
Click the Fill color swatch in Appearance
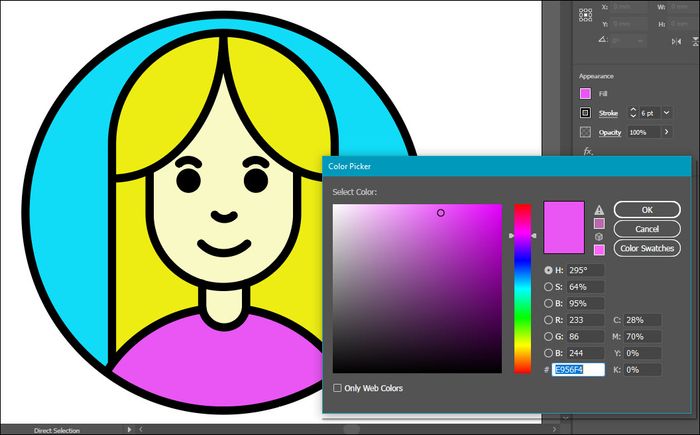[585, 93]
